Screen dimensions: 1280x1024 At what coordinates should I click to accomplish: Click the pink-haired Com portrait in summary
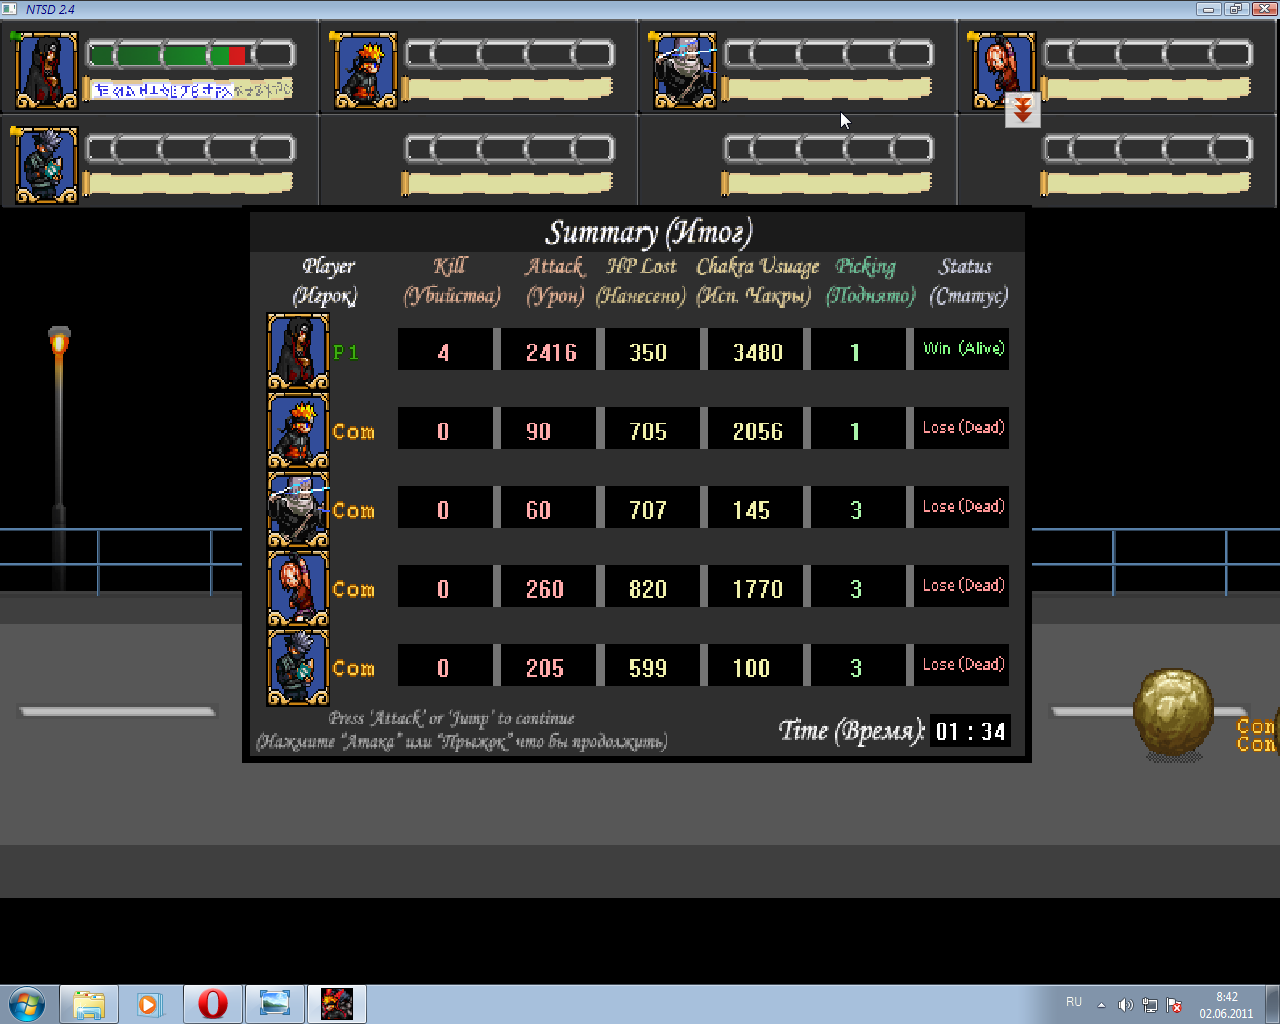[x=298, y=588]
